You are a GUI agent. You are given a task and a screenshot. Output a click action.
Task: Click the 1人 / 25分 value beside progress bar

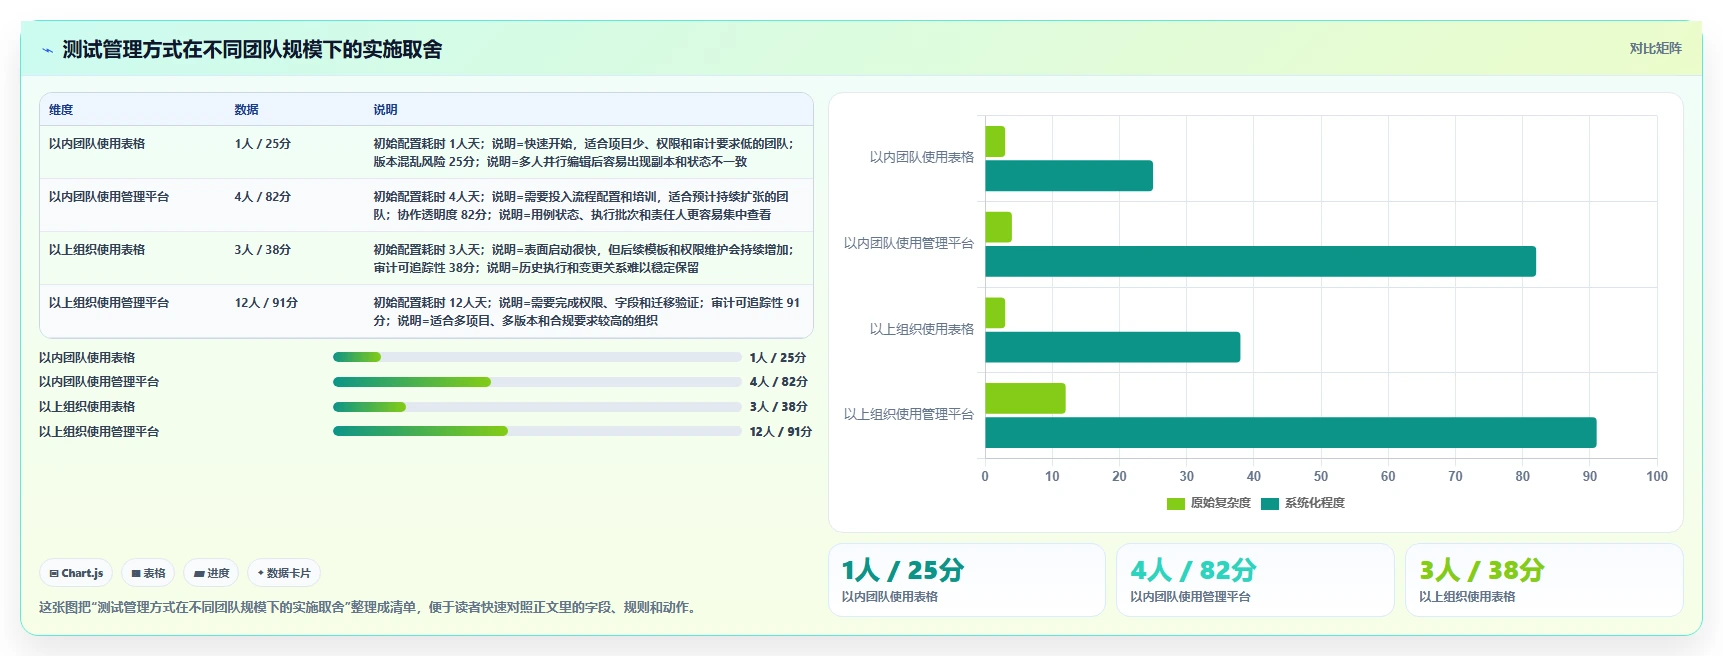pyautogui.click(x=778, y=358)
